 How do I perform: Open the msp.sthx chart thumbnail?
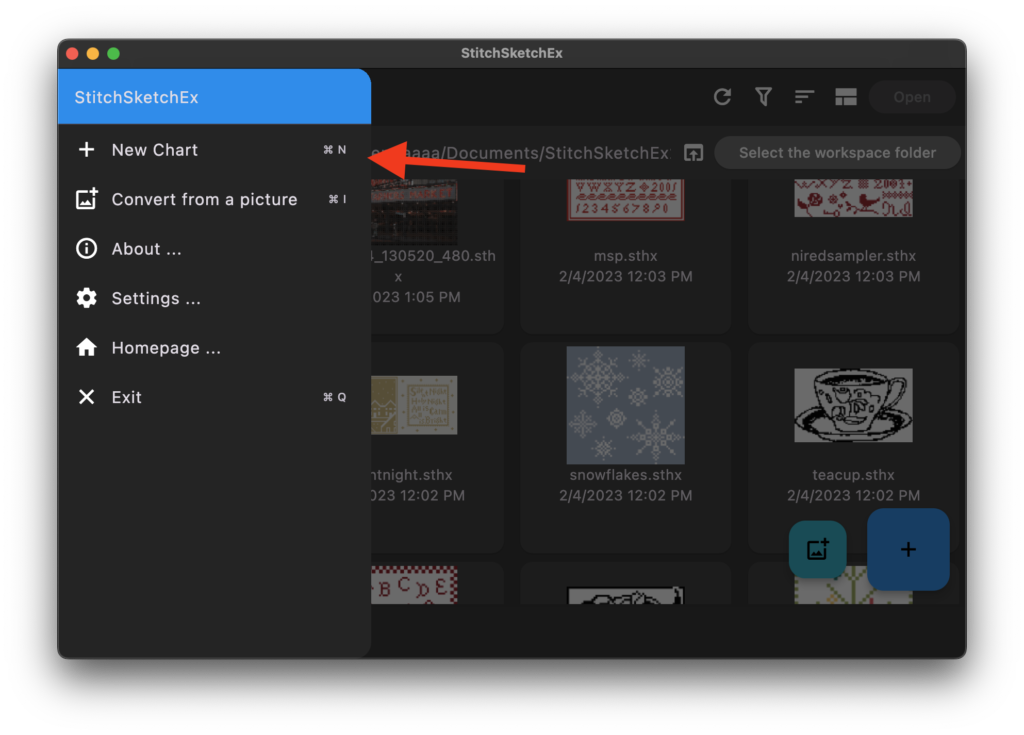(x=625, y=199)
